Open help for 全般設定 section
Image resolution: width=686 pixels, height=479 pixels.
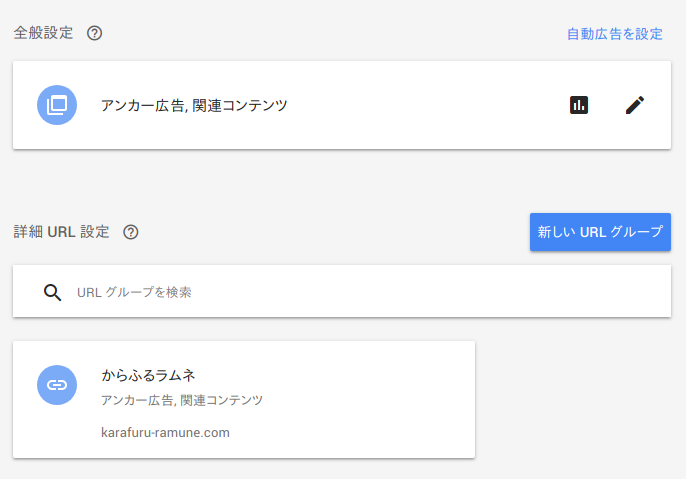[94, 33]
